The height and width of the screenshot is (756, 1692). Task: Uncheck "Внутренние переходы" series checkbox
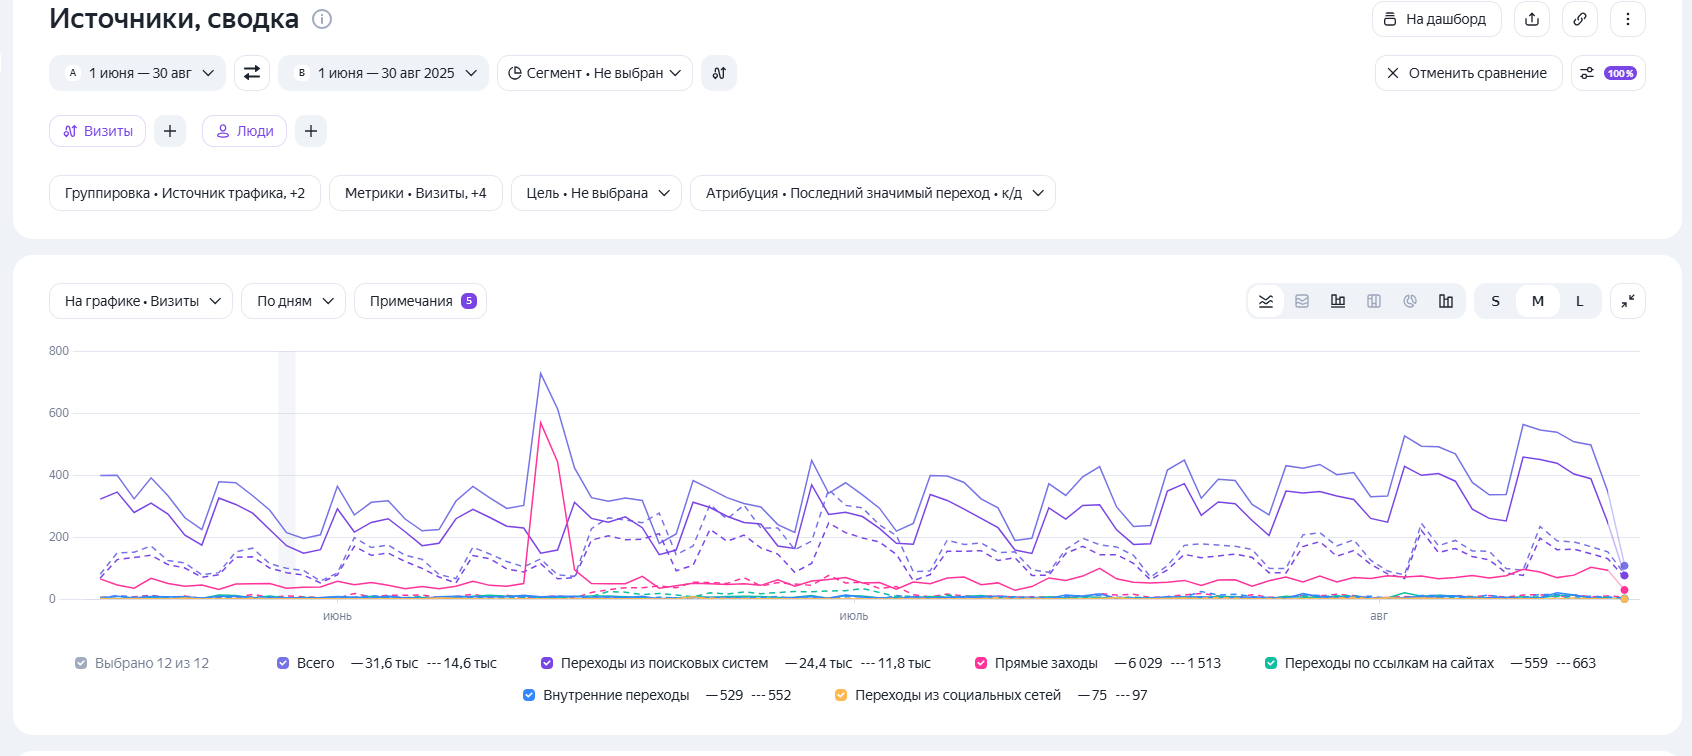(x=529, y=695)
